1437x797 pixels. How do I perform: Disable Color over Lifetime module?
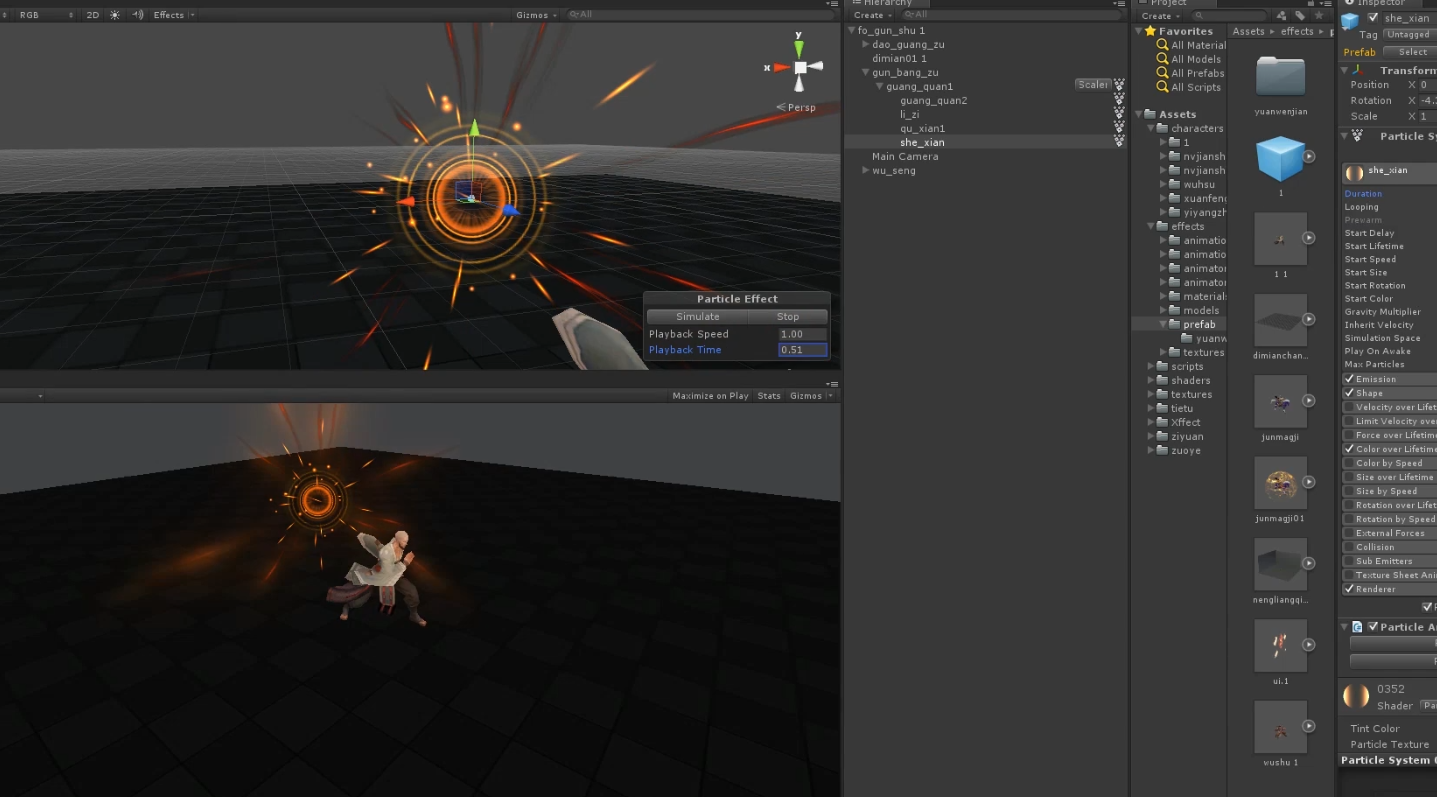(1349, 449)
